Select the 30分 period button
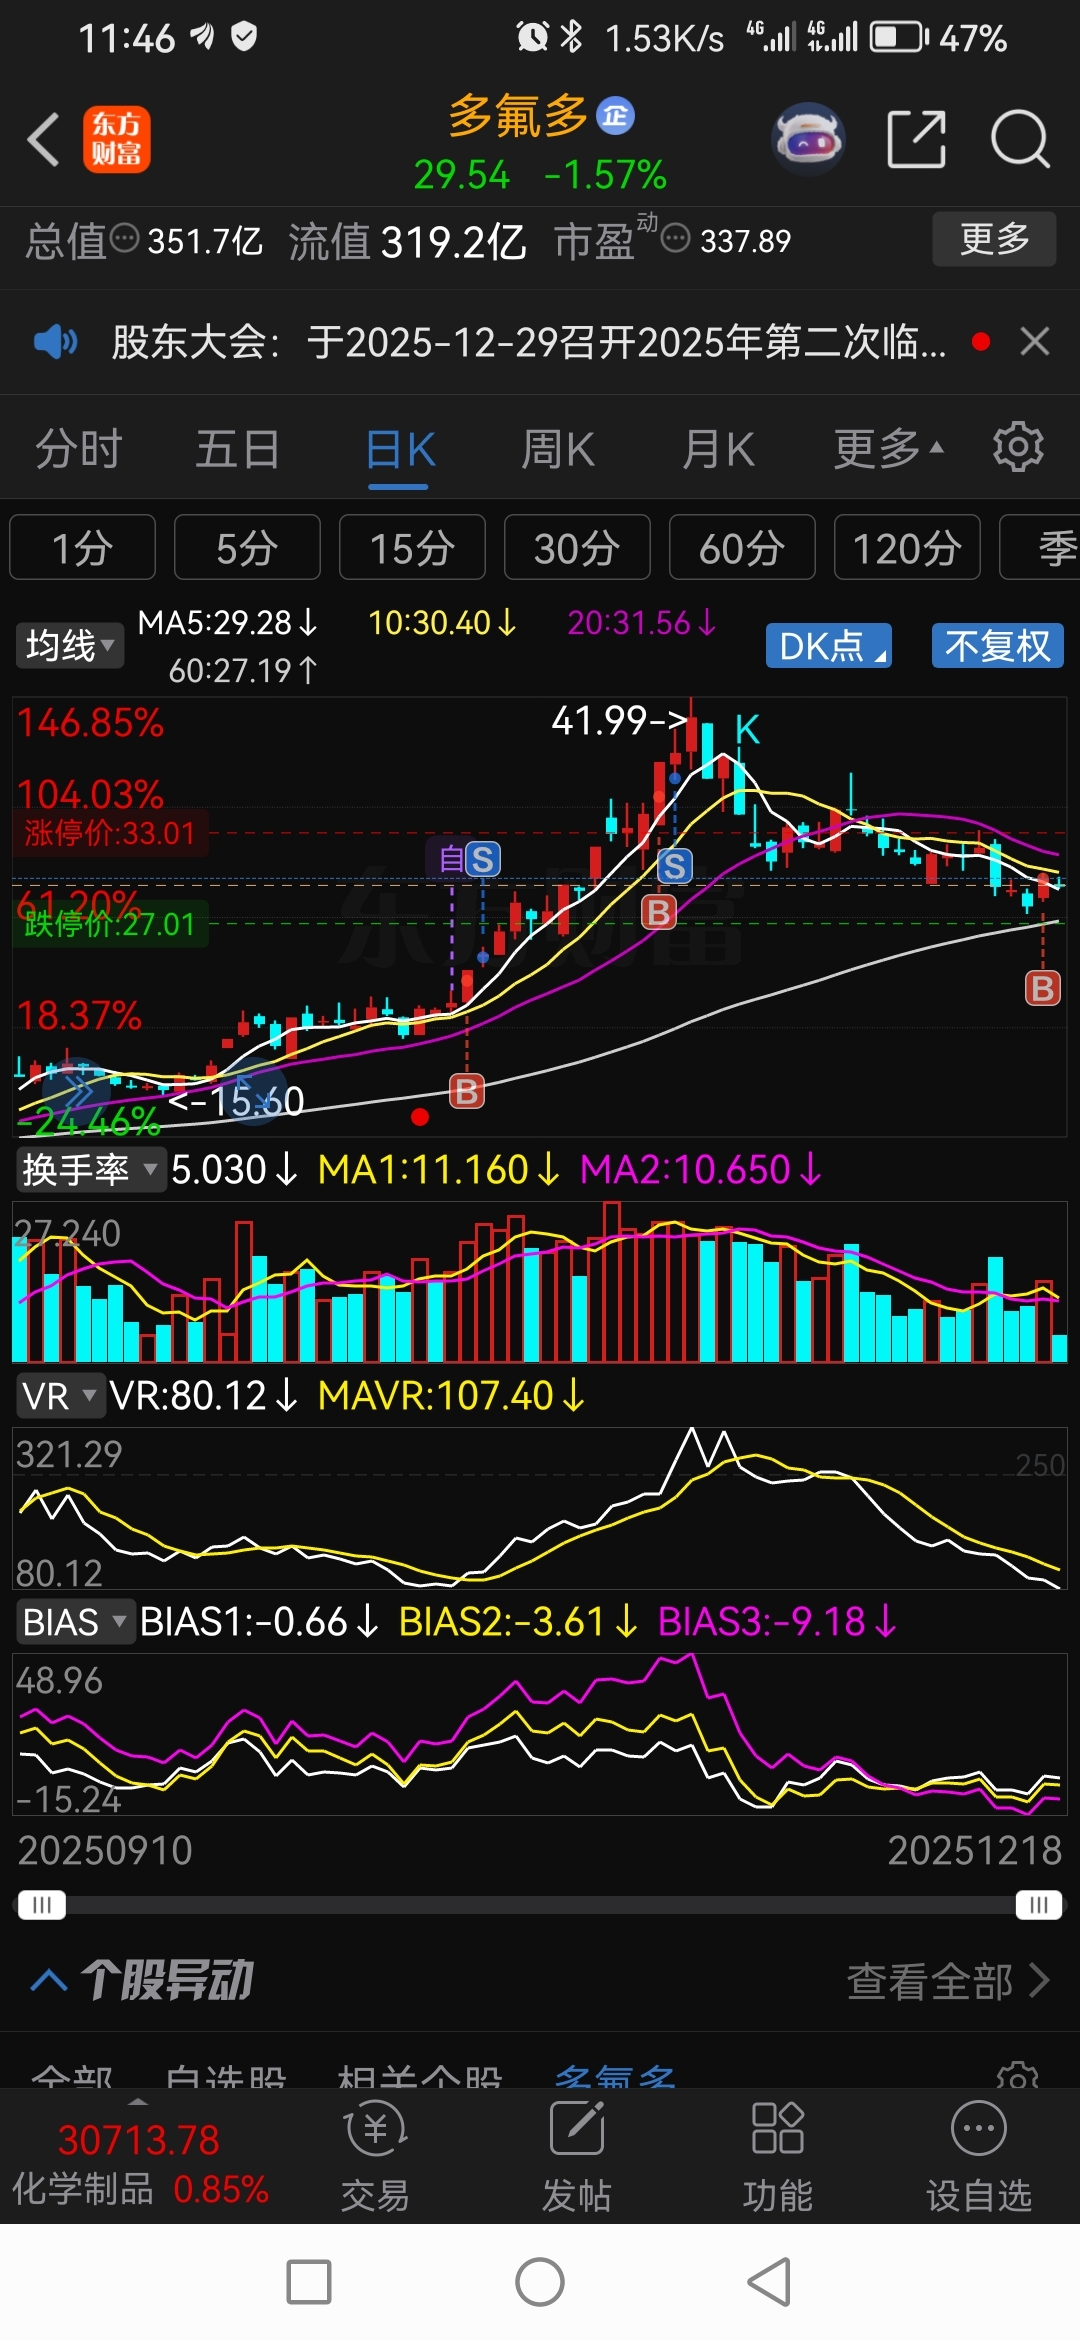The width and height of the screenshot is (1080, 2340). coord(577,547)
